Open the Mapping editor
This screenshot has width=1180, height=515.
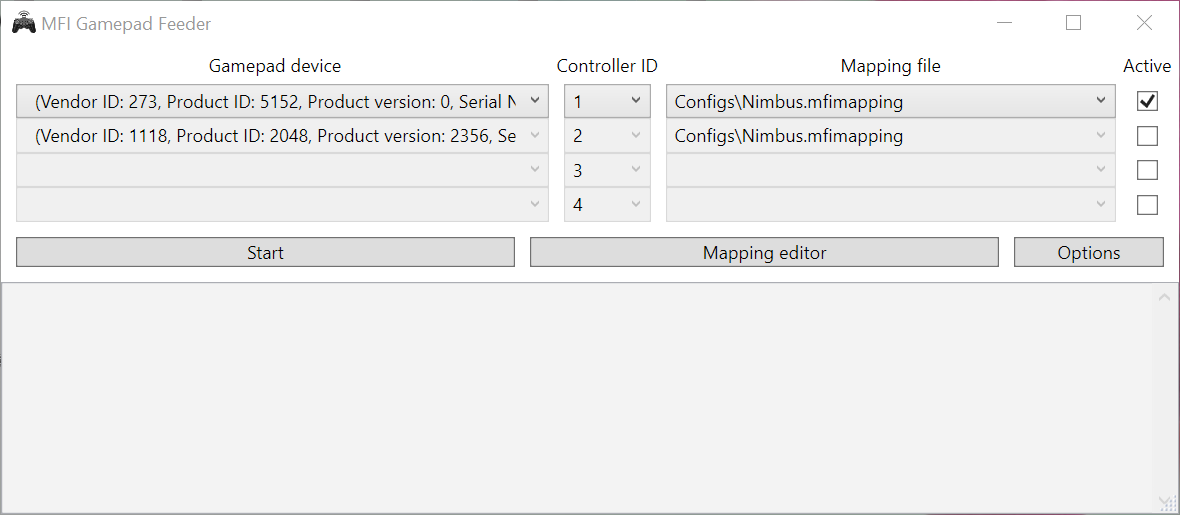pyautogui.click(x=764, y=253)
